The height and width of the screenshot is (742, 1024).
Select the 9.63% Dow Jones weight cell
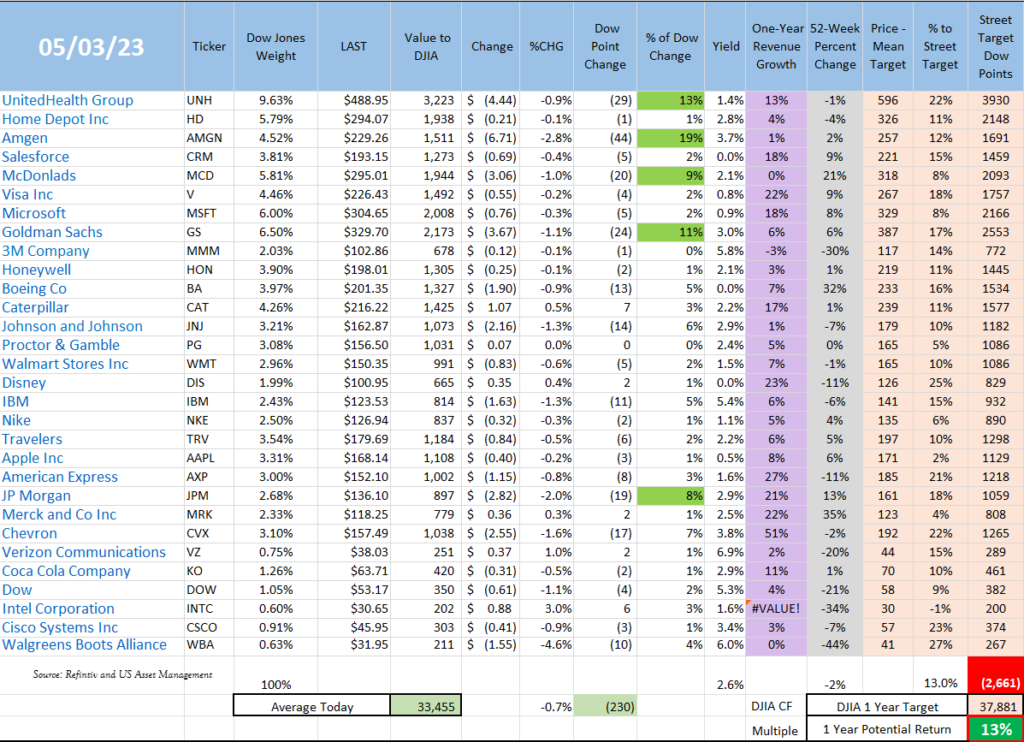point(276,101)
